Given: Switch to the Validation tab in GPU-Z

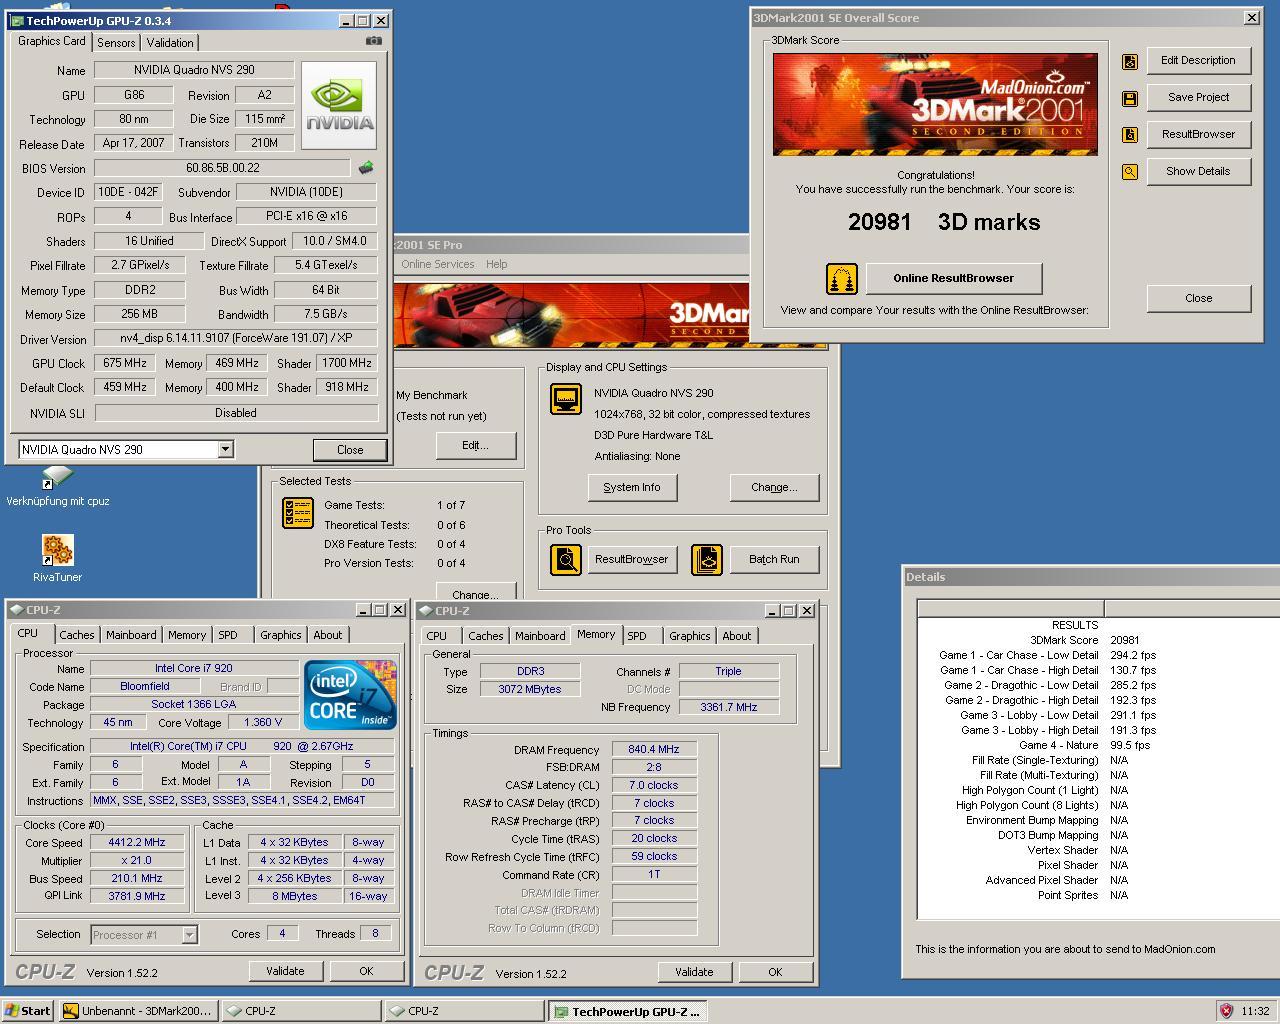Looking at the screenshot, I should click(170, 42).
